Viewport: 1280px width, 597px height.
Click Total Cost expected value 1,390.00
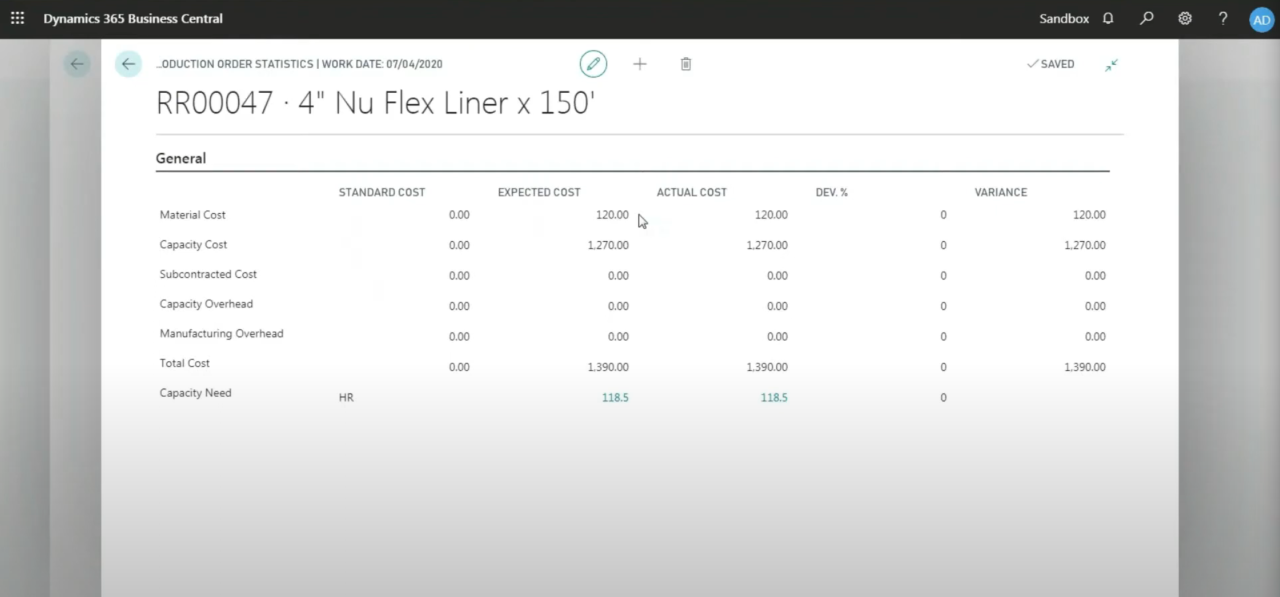[608, 367]
